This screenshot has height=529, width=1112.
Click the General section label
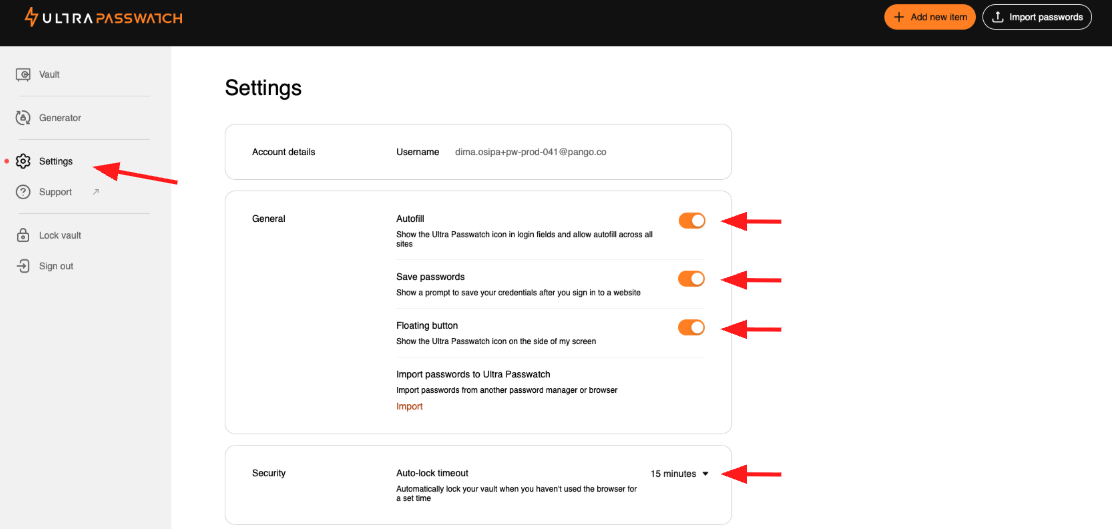269,219
